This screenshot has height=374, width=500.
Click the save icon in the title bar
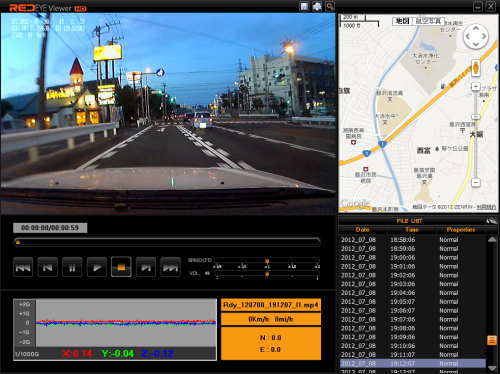304,6
